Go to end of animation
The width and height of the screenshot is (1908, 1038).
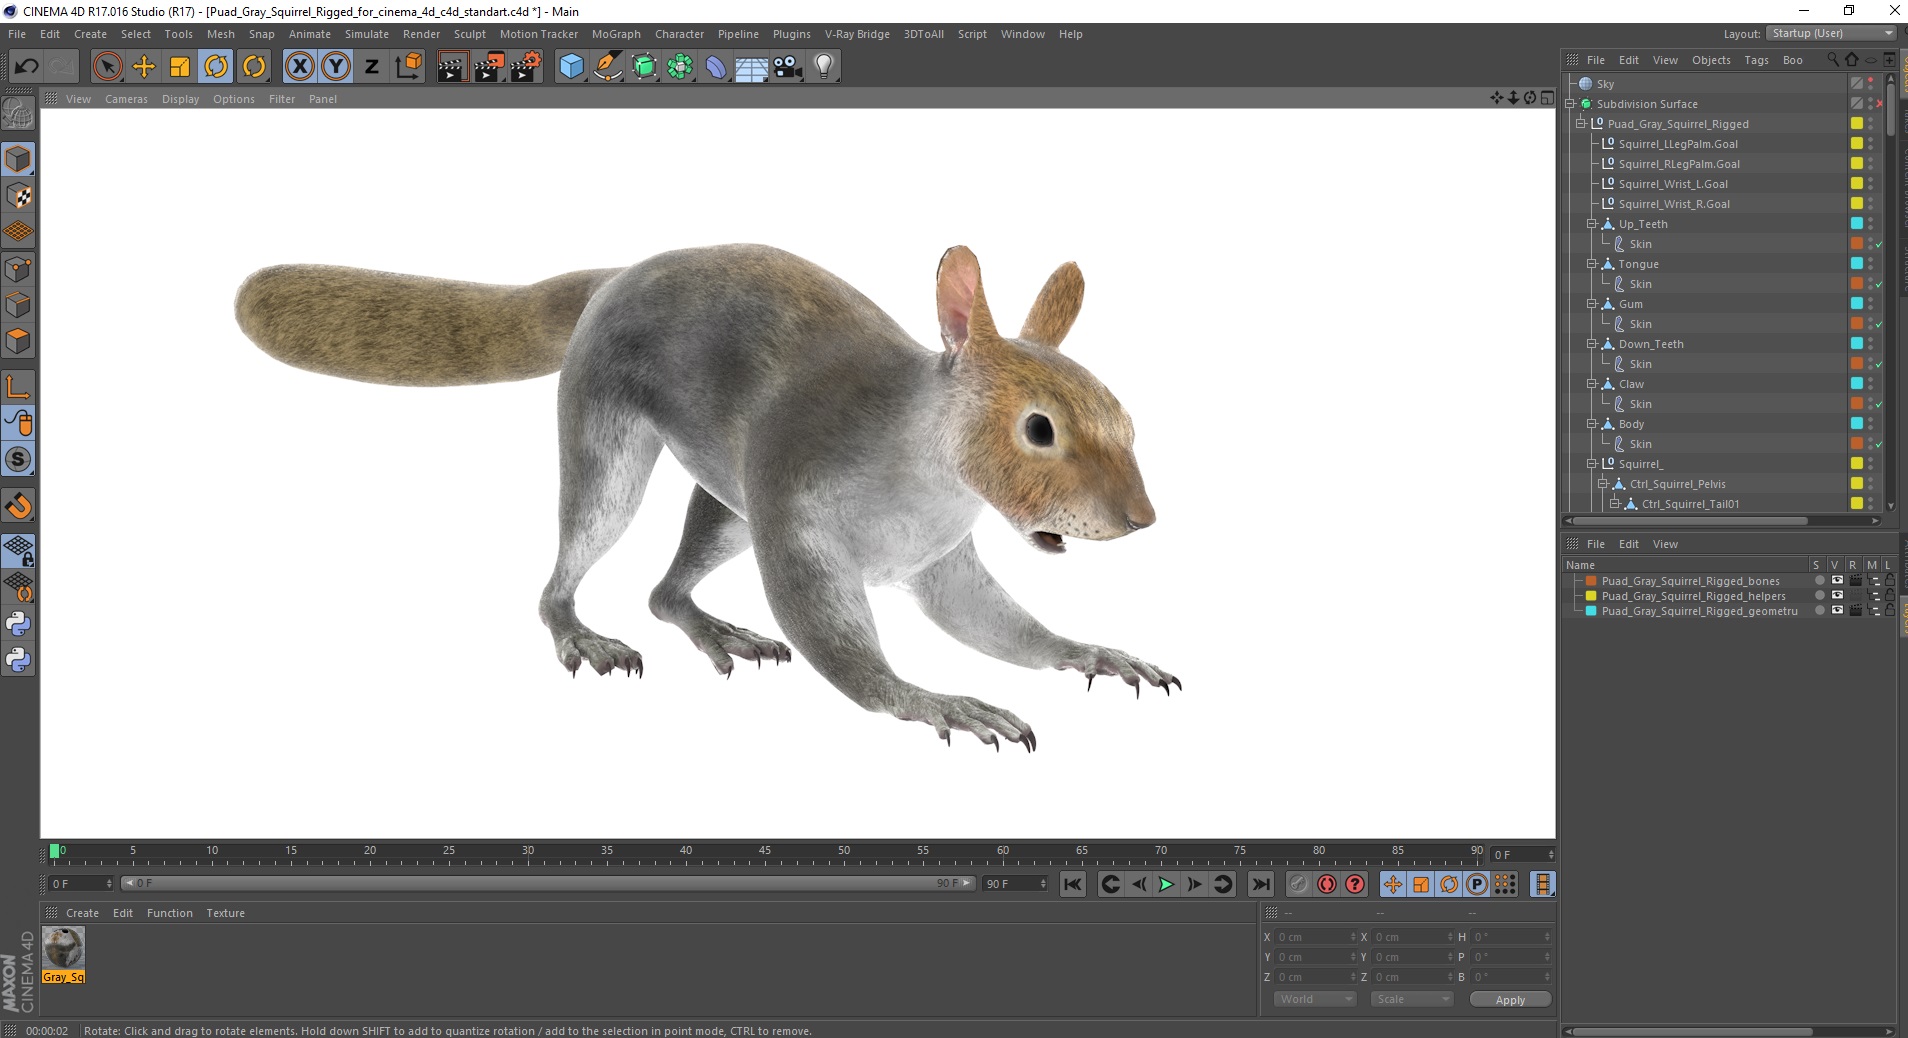point(1261,884)
